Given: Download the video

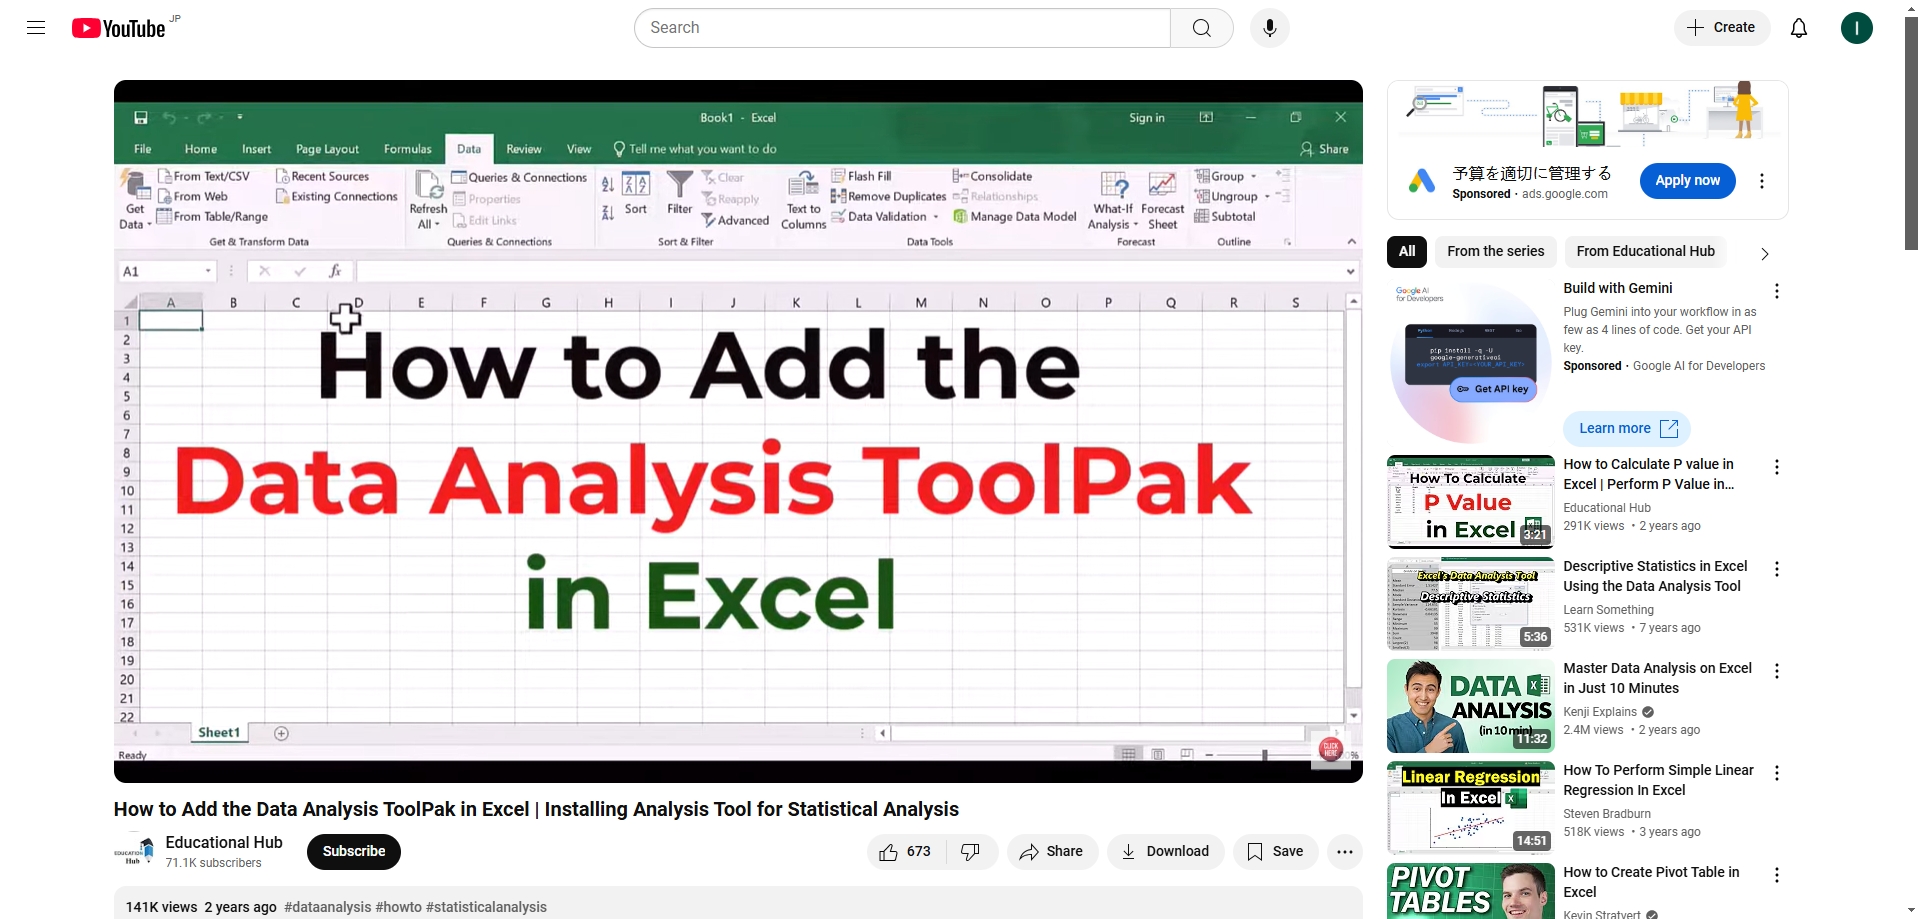Looking at the screenshot, I should (1165, 852).
